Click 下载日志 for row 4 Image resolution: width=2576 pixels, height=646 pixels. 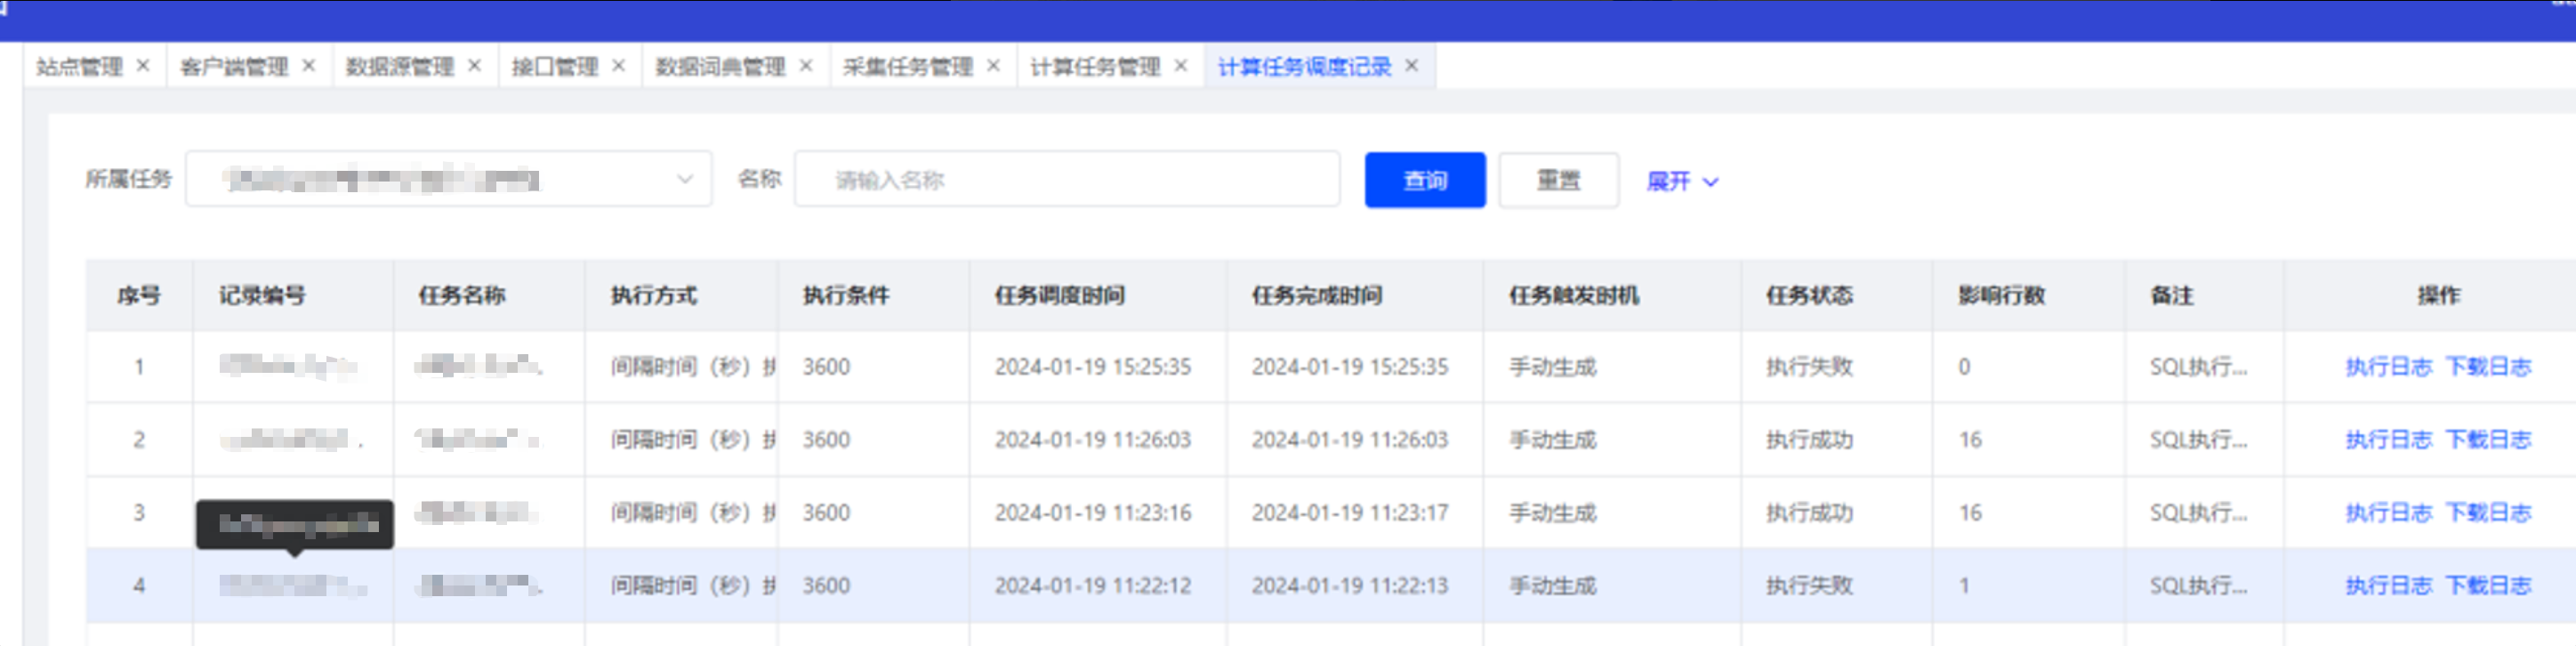coord(2489,586)
